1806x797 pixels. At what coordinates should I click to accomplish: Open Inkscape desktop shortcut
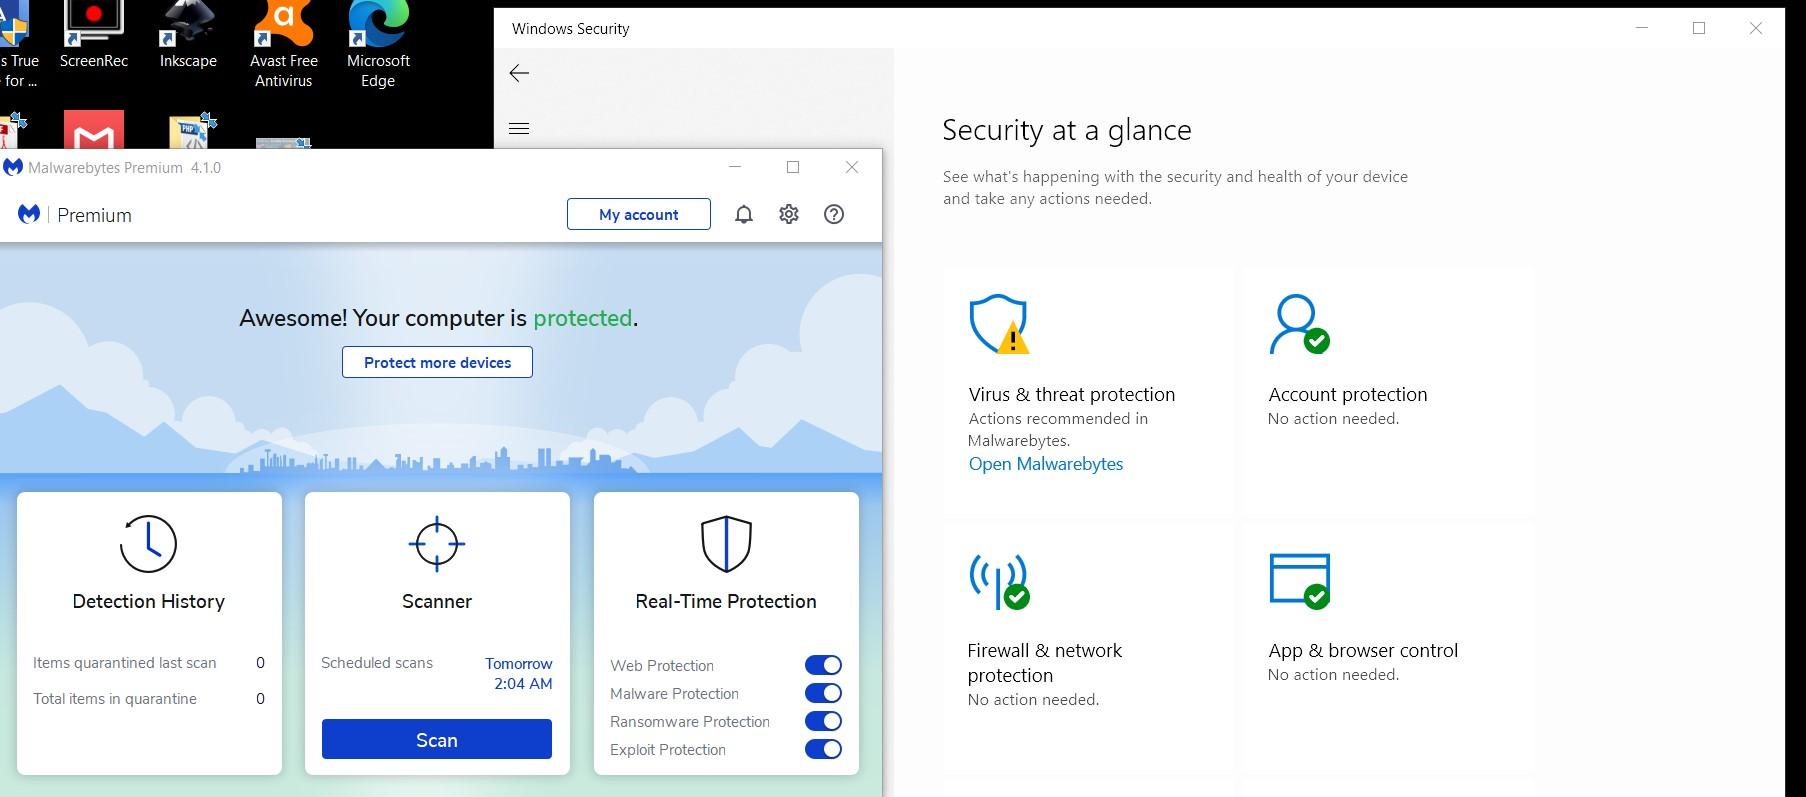pyautogui.click(x=188, y=35)
